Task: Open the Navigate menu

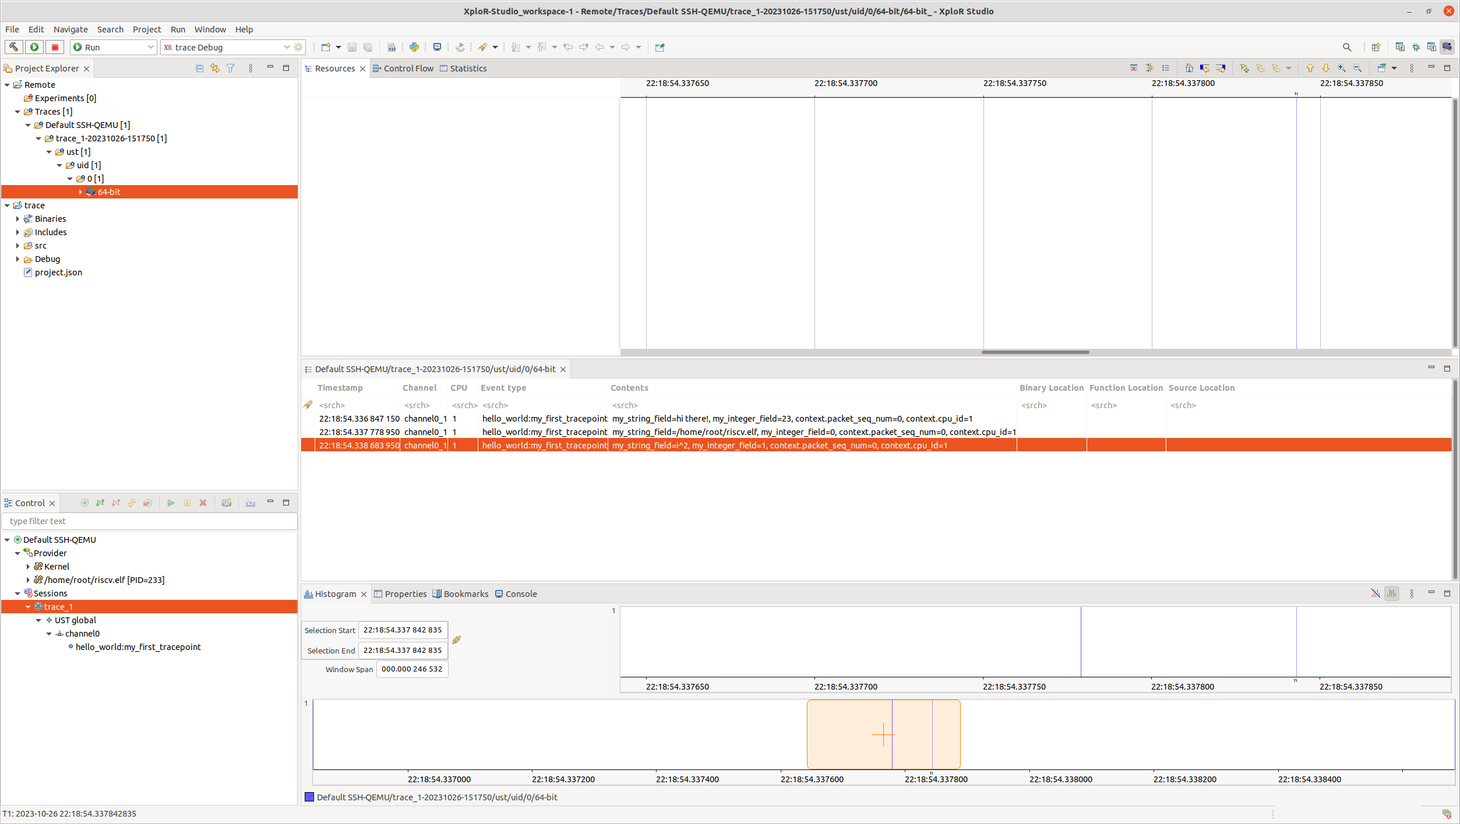Action: (x=70, y=29)
